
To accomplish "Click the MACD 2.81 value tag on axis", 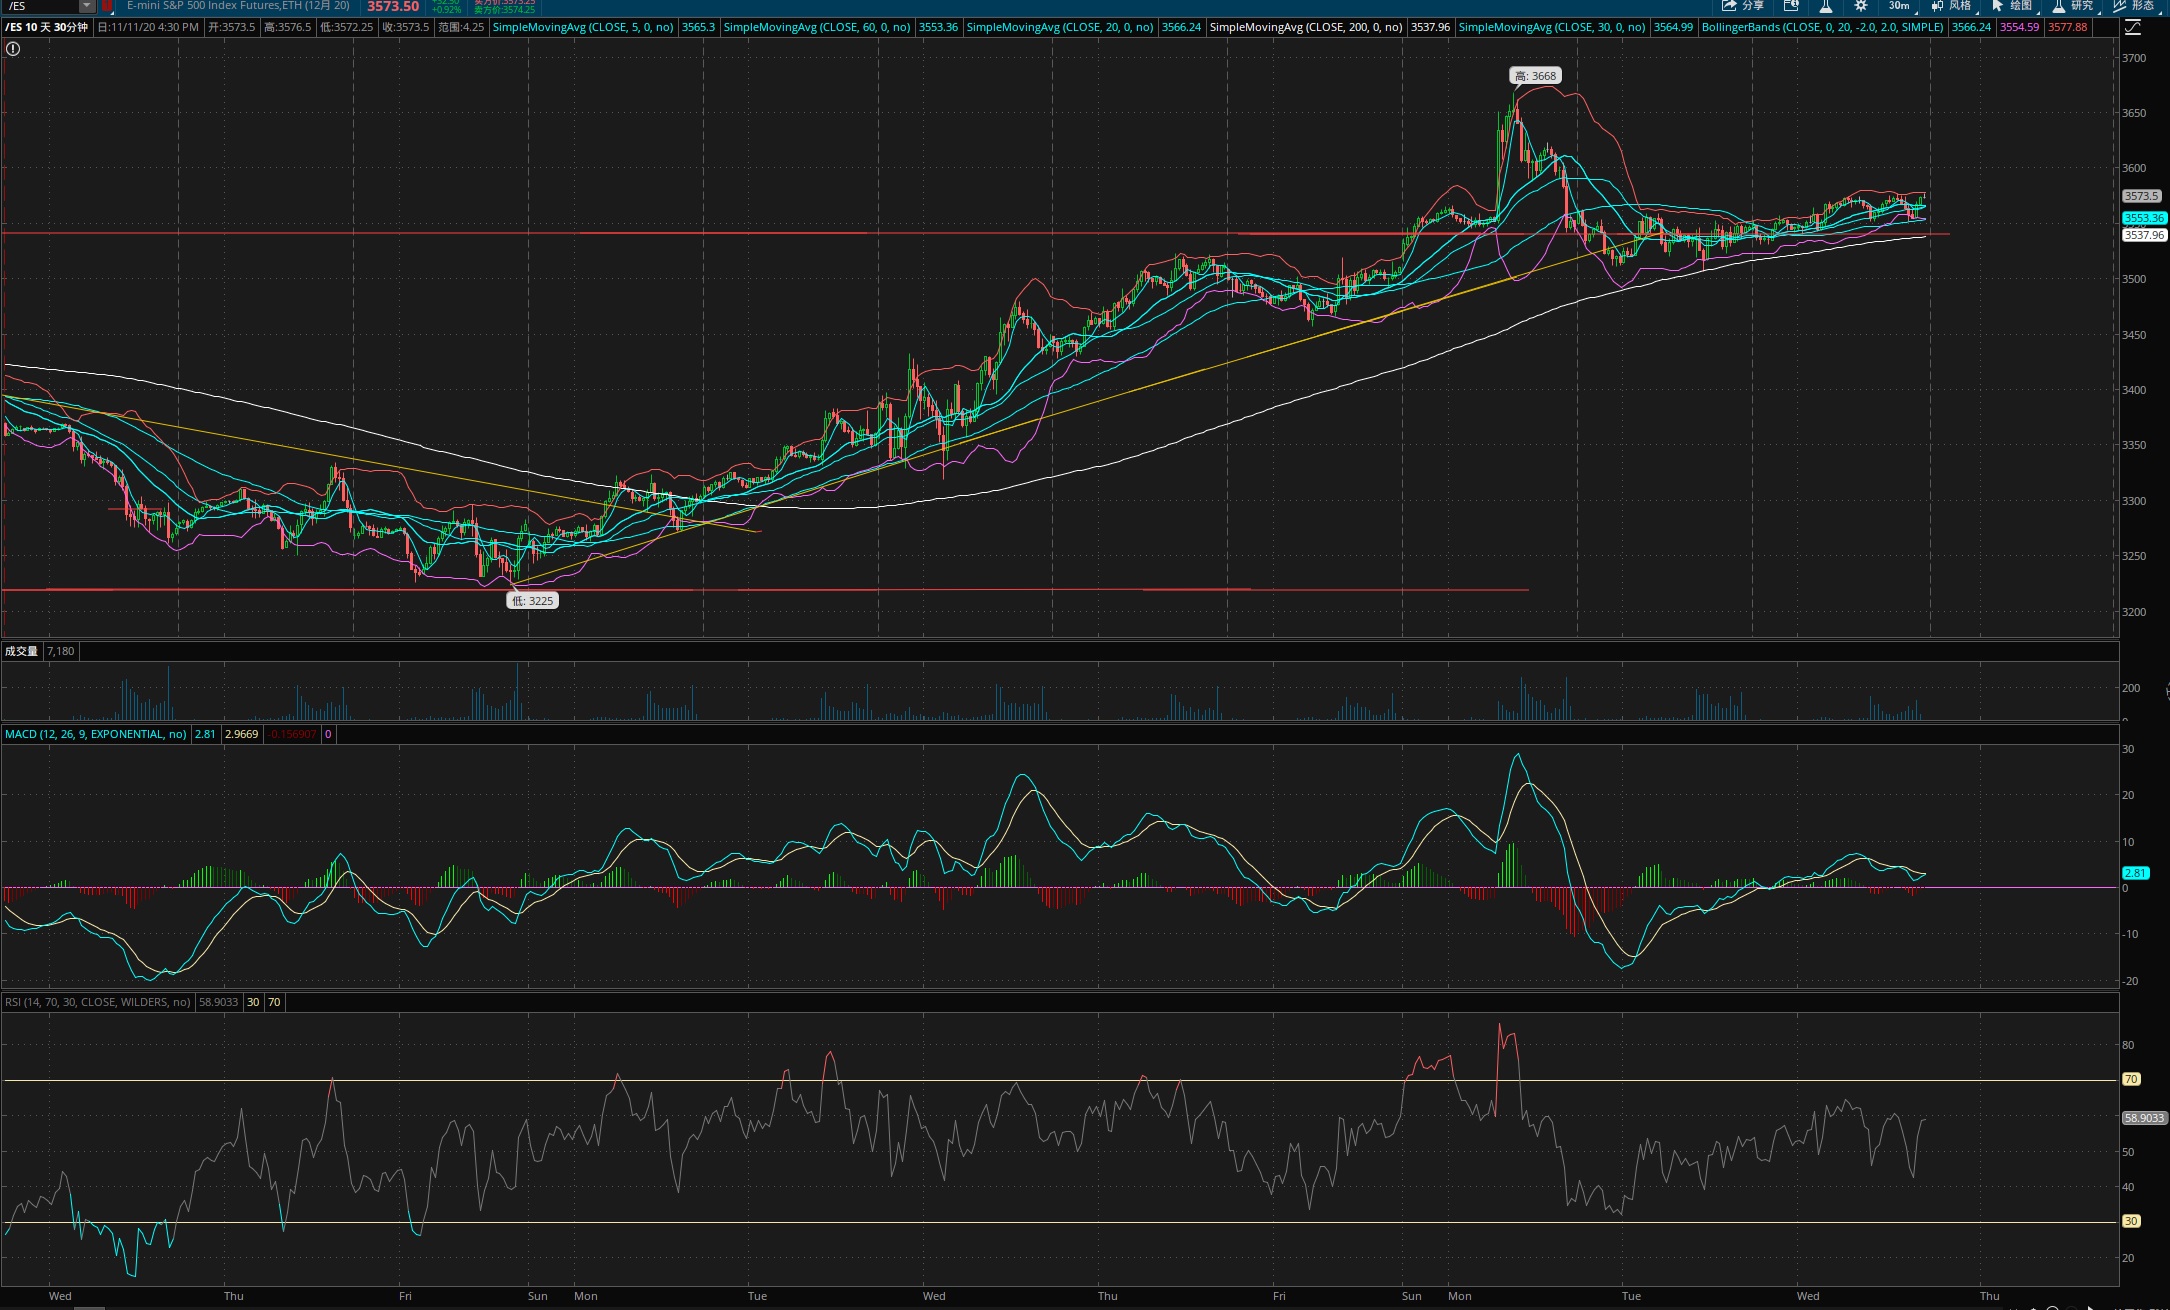I will tap(2135, 873).
